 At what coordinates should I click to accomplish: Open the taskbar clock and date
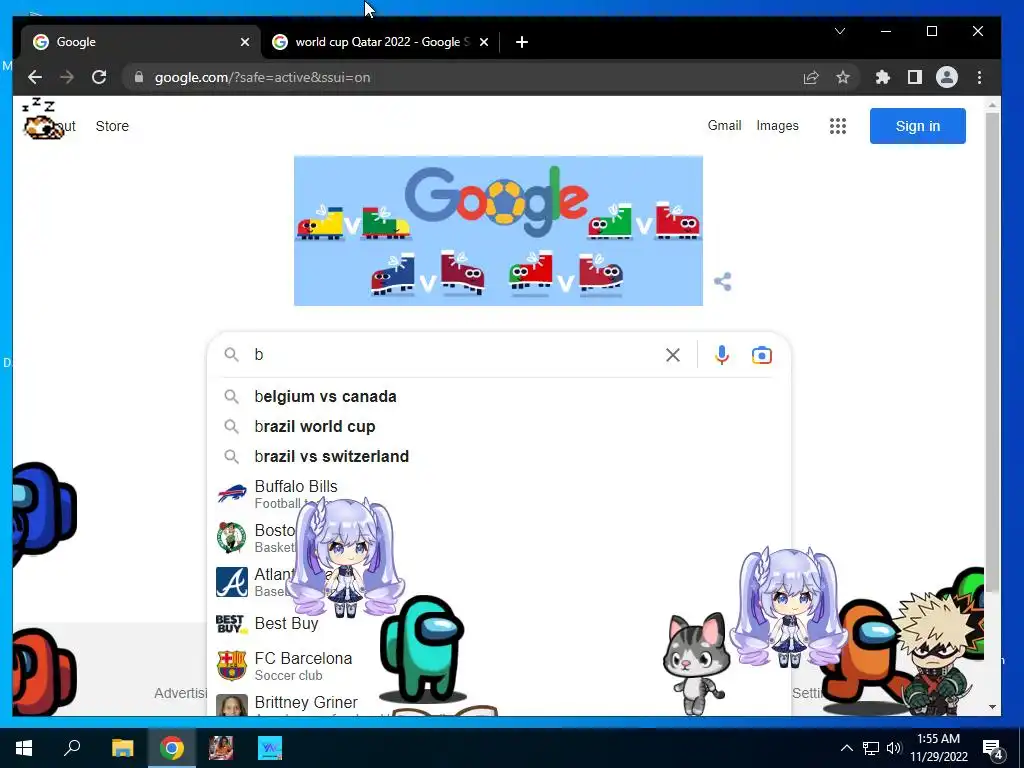pos(938,748)
